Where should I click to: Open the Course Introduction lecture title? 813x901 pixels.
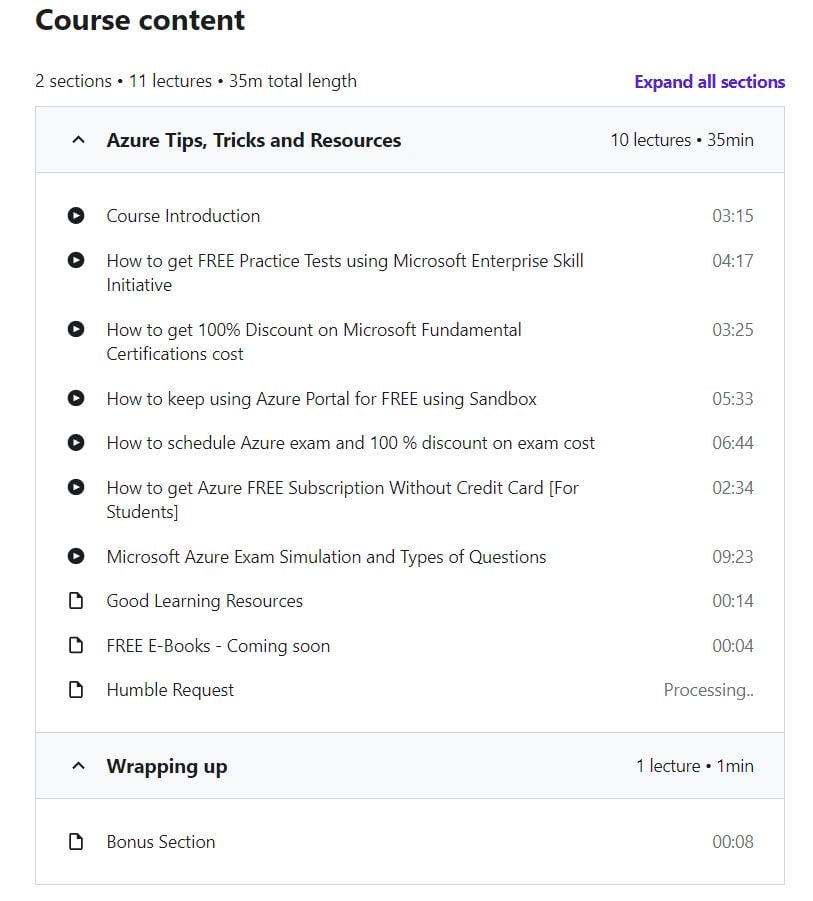(x=183, y=216)
